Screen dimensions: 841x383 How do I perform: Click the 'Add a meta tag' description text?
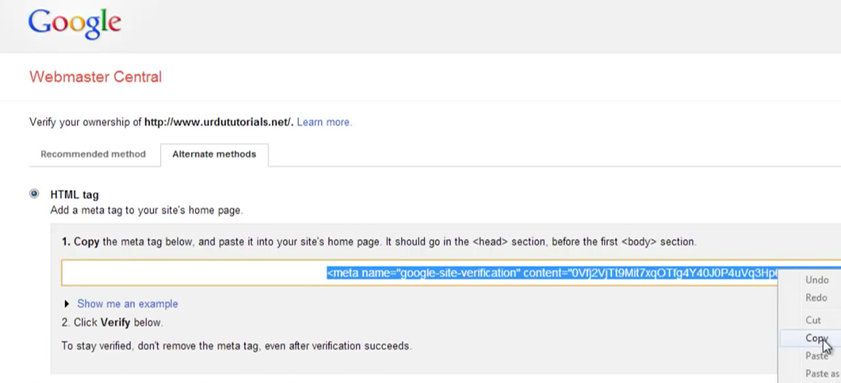tap(146, 211)
